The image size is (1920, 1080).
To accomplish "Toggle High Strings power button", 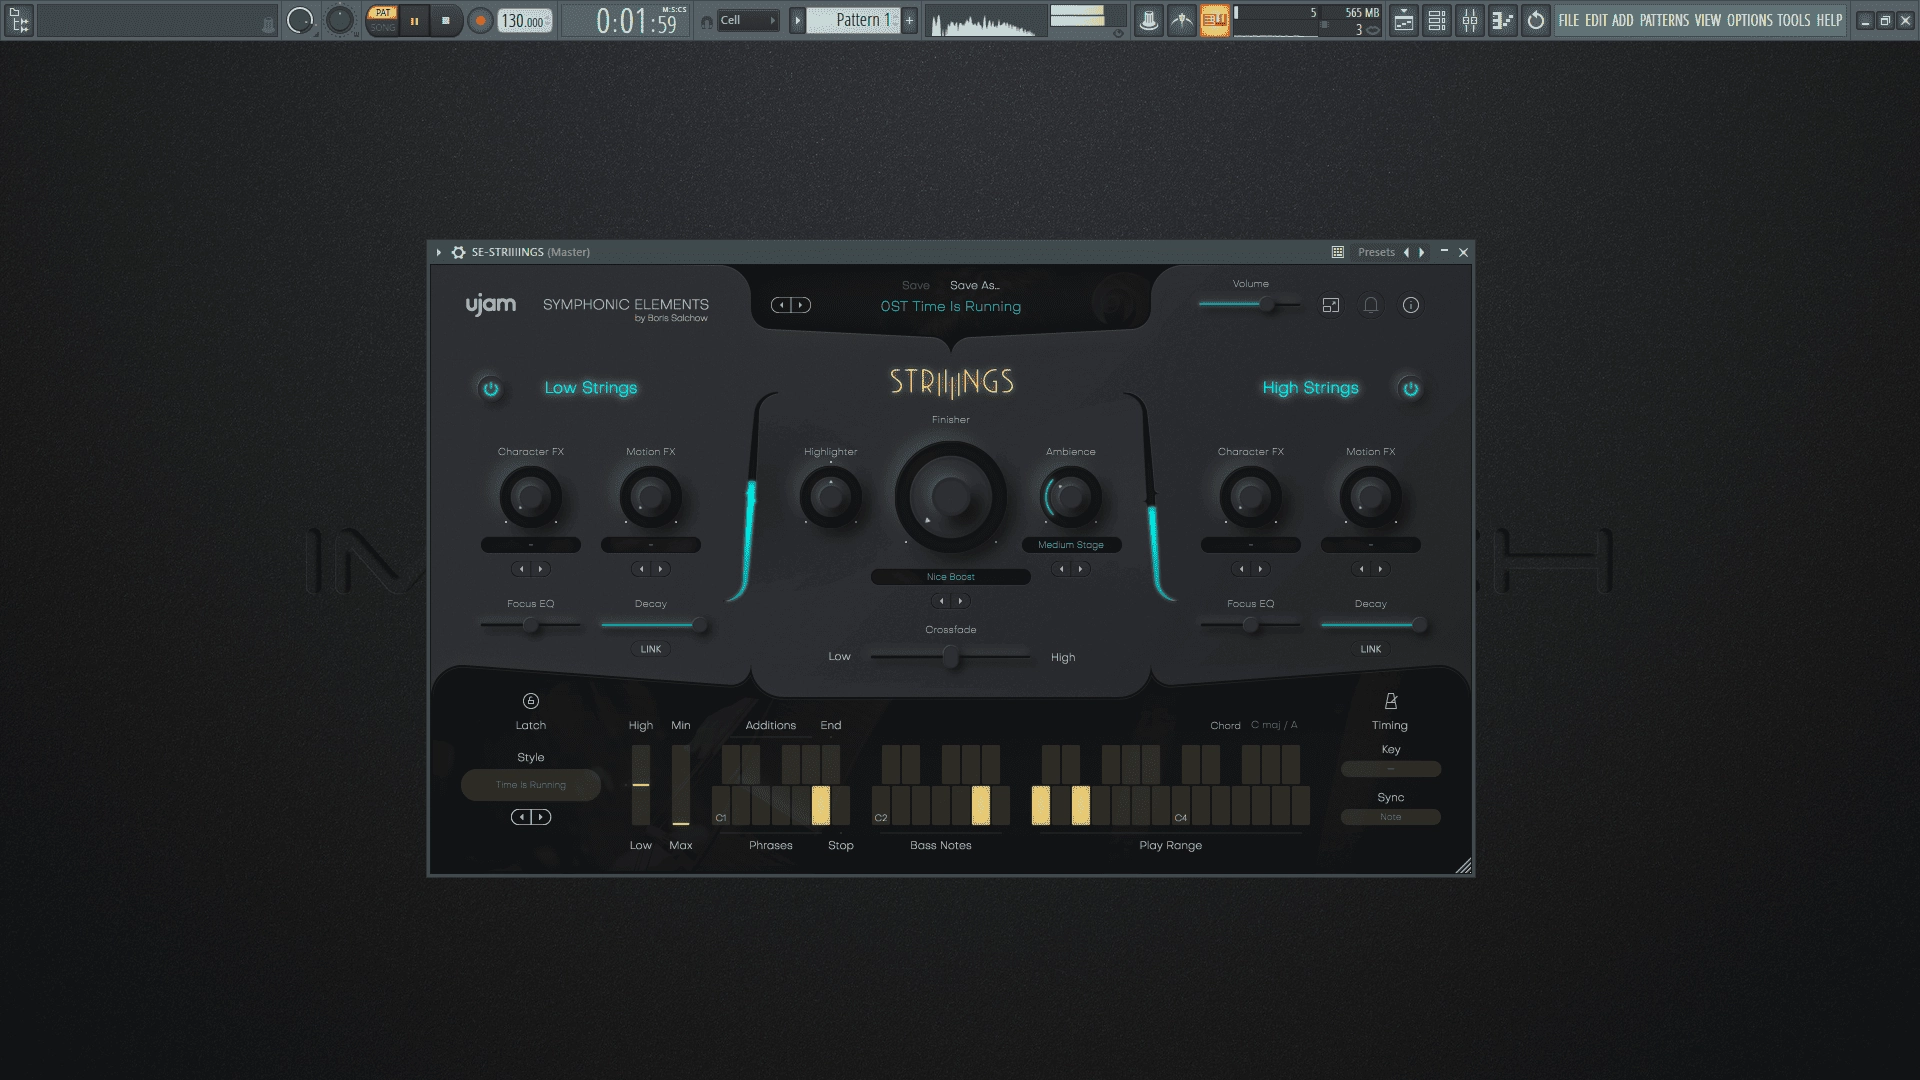I will pyautogui.click(x=1411, y=388).
